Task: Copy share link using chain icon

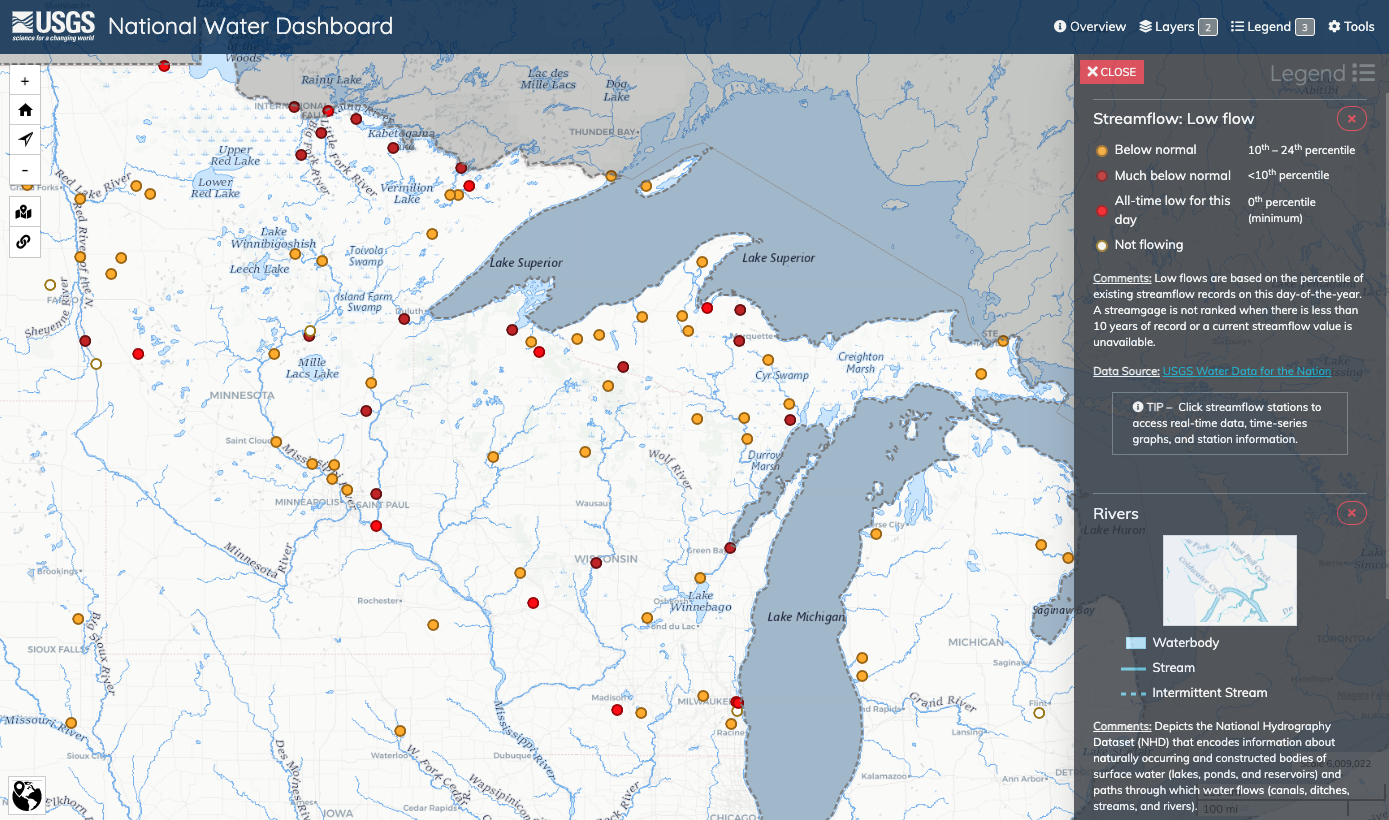Action: 25,241
